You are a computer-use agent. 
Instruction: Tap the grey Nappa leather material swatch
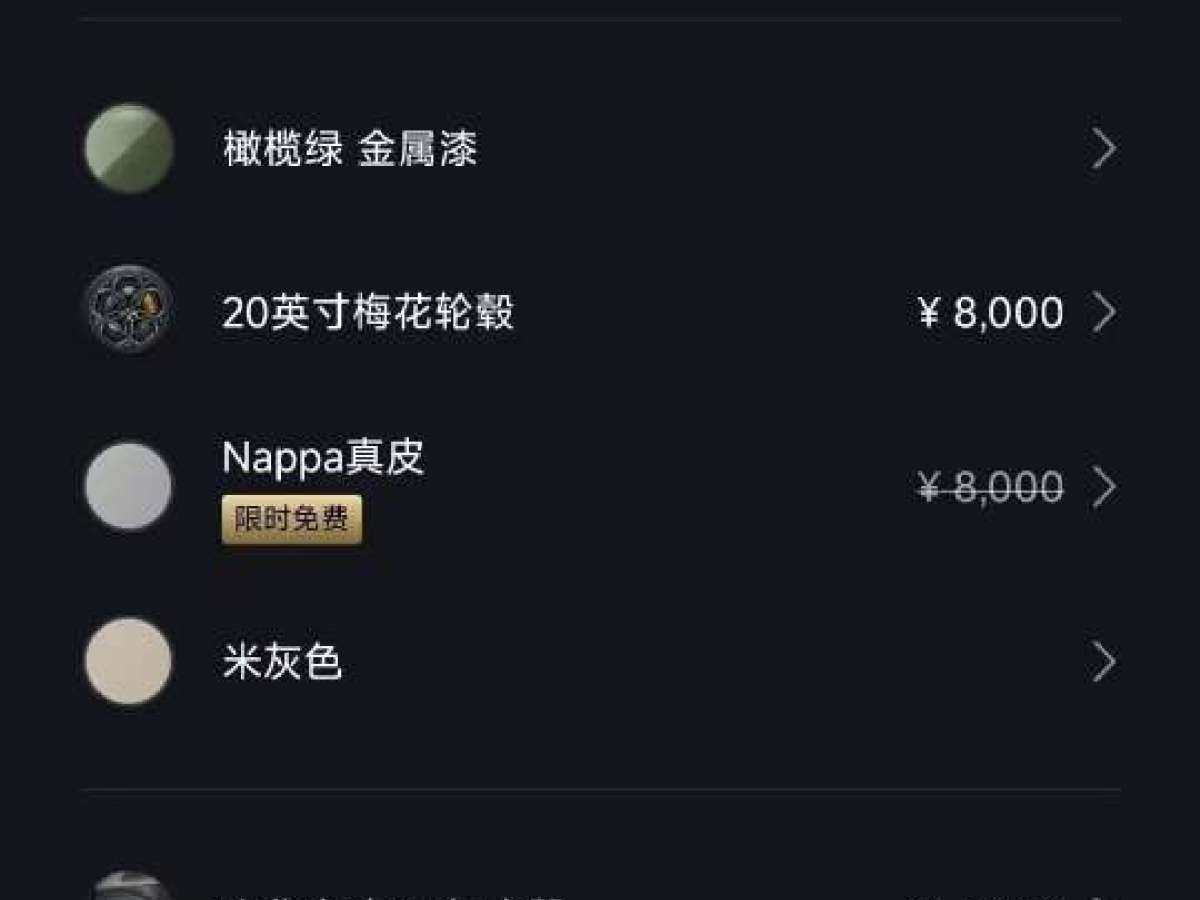coord(129,486)
